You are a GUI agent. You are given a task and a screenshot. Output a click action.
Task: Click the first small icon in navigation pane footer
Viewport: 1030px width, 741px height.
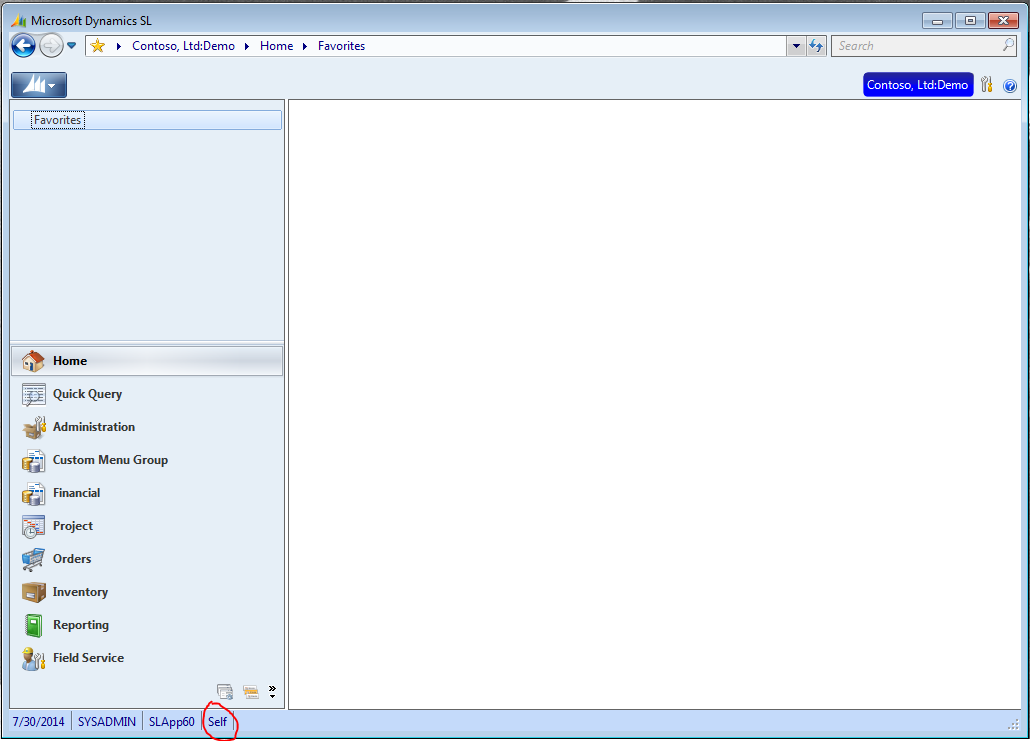pyautogui.click(x=225, y=692)
